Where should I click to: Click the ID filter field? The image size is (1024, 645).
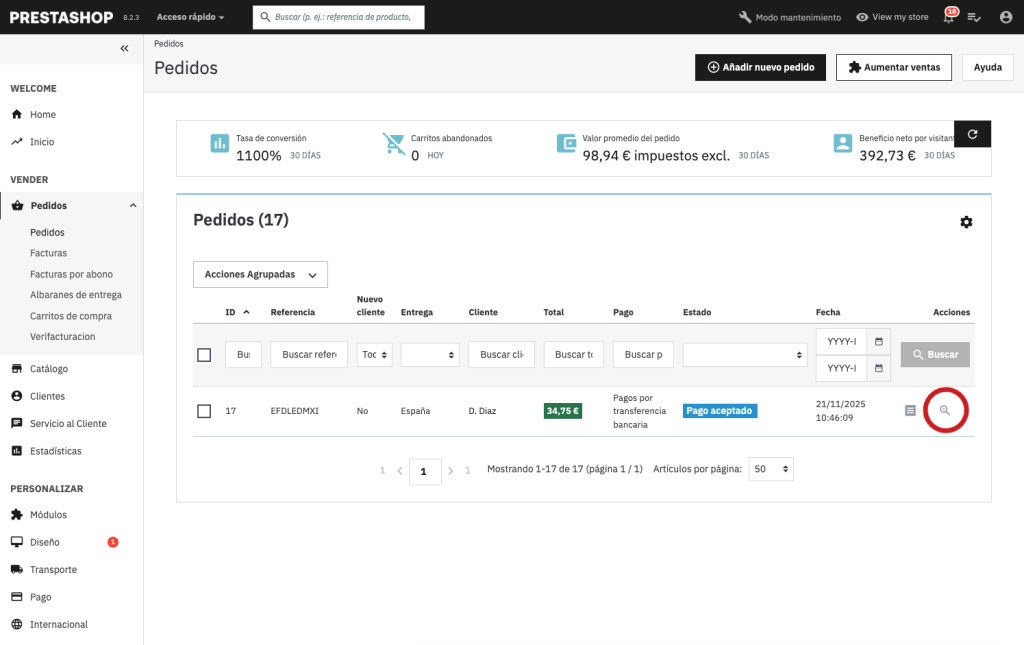tap(243, 354)
